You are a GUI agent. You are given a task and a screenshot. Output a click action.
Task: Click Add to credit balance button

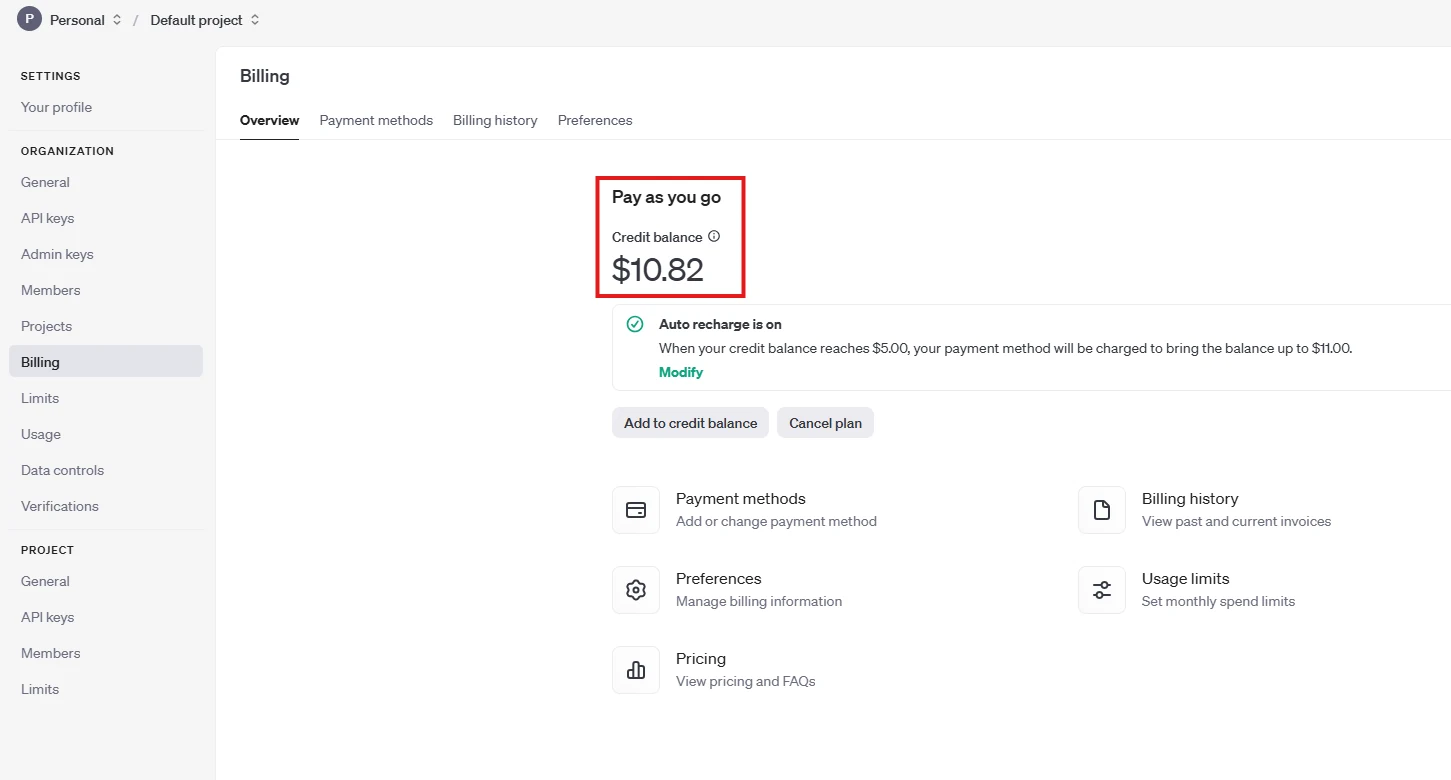(690, 423)
